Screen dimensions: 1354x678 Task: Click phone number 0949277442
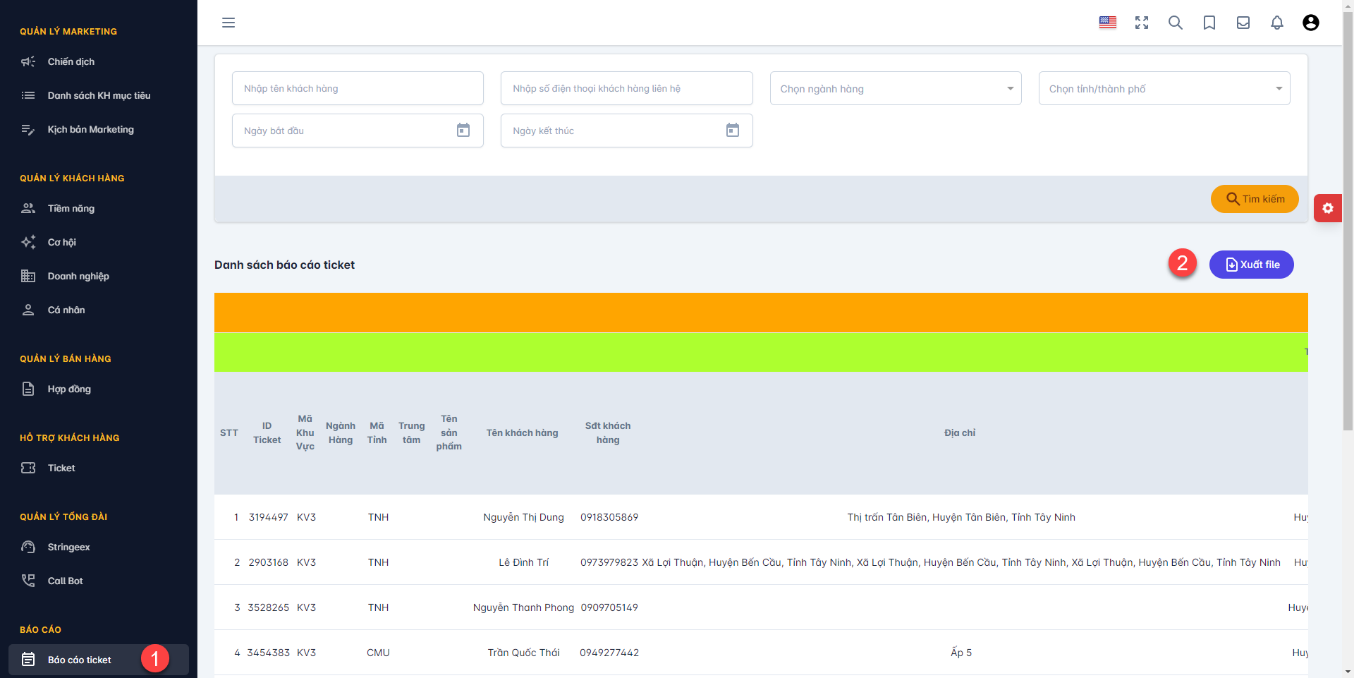click(x=609, y=653)
